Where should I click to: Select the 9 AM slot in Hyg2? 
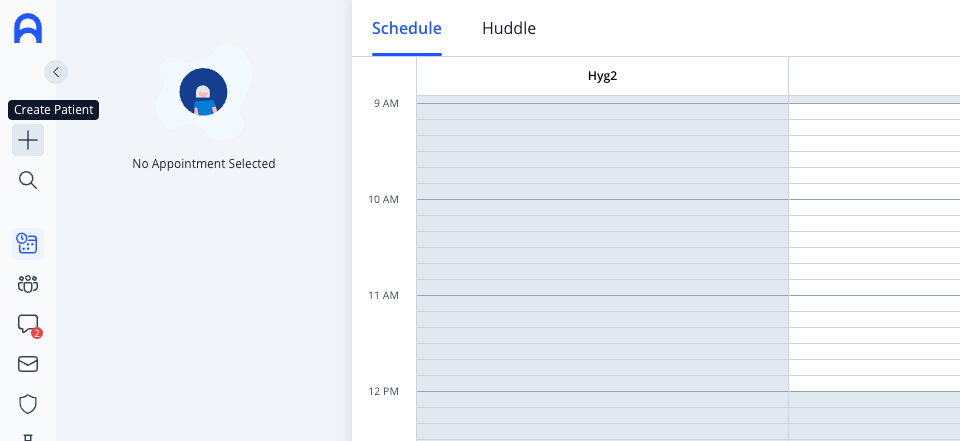(x=602, y=111)
